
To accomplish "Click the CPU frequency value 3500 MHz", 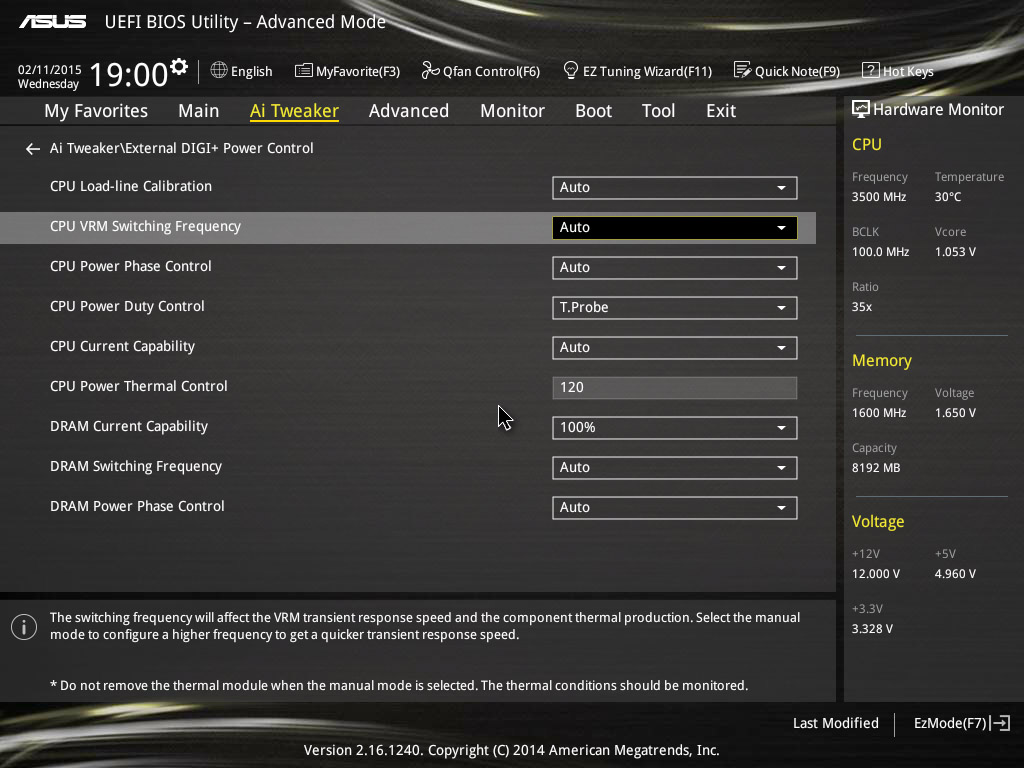I will click(879, 197).
